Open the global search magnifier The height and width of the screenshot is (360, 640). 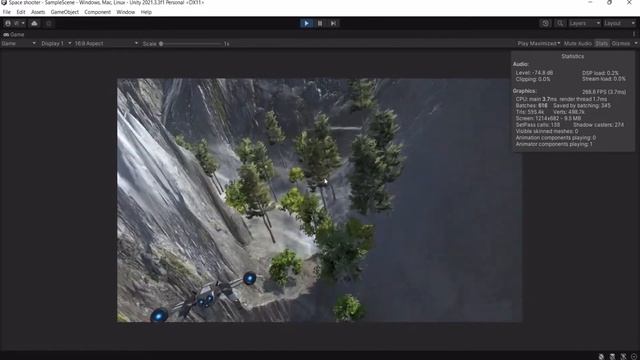click(560, 23)
